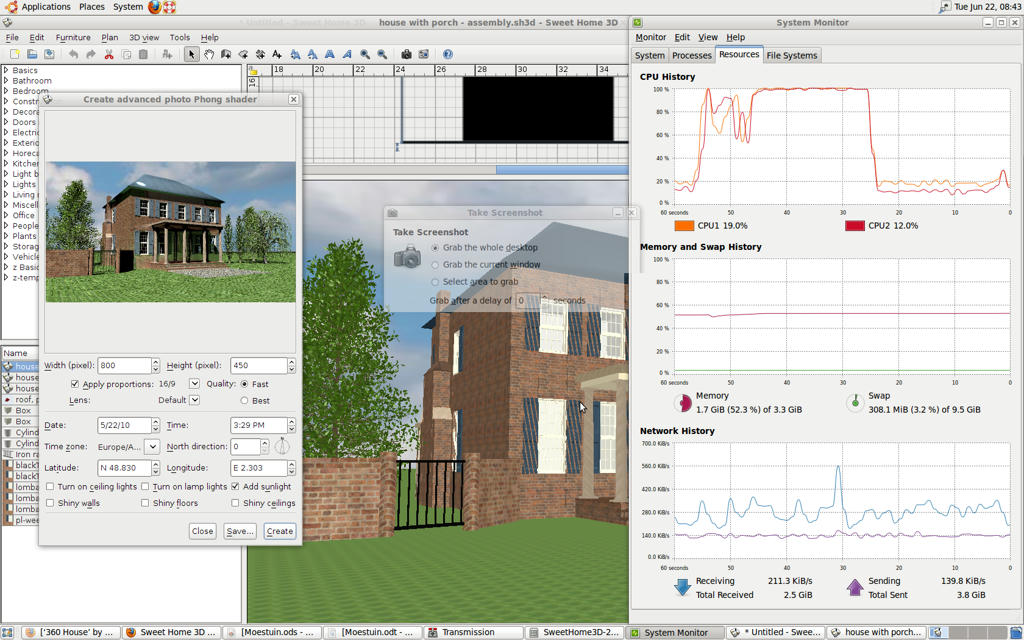Toggle the Apply proportions checkbox
Viewport: 1024px width, 640px height.
[x=74, y=384]
